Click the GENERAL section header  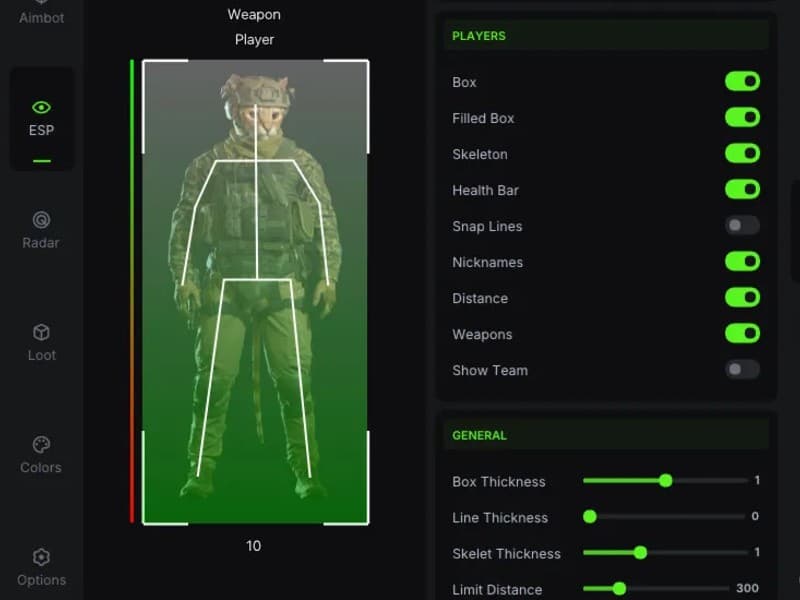coord(606,435)
